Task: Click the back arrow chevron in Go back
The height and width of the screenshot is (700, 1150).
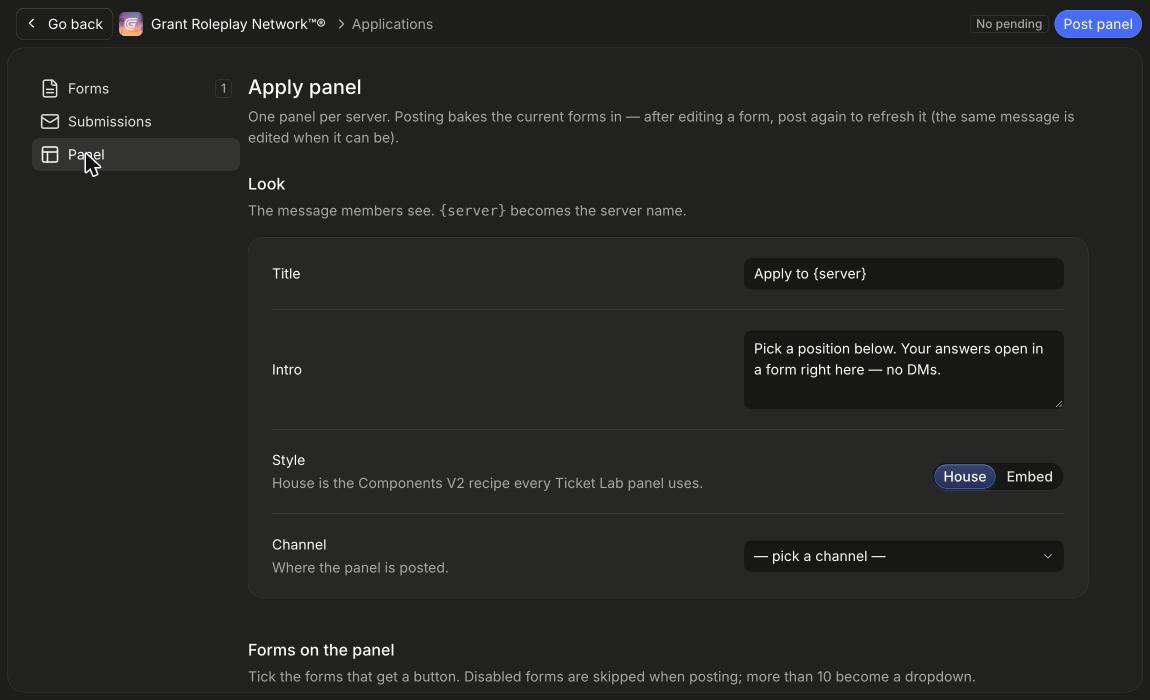Action: tap(32, 23)
